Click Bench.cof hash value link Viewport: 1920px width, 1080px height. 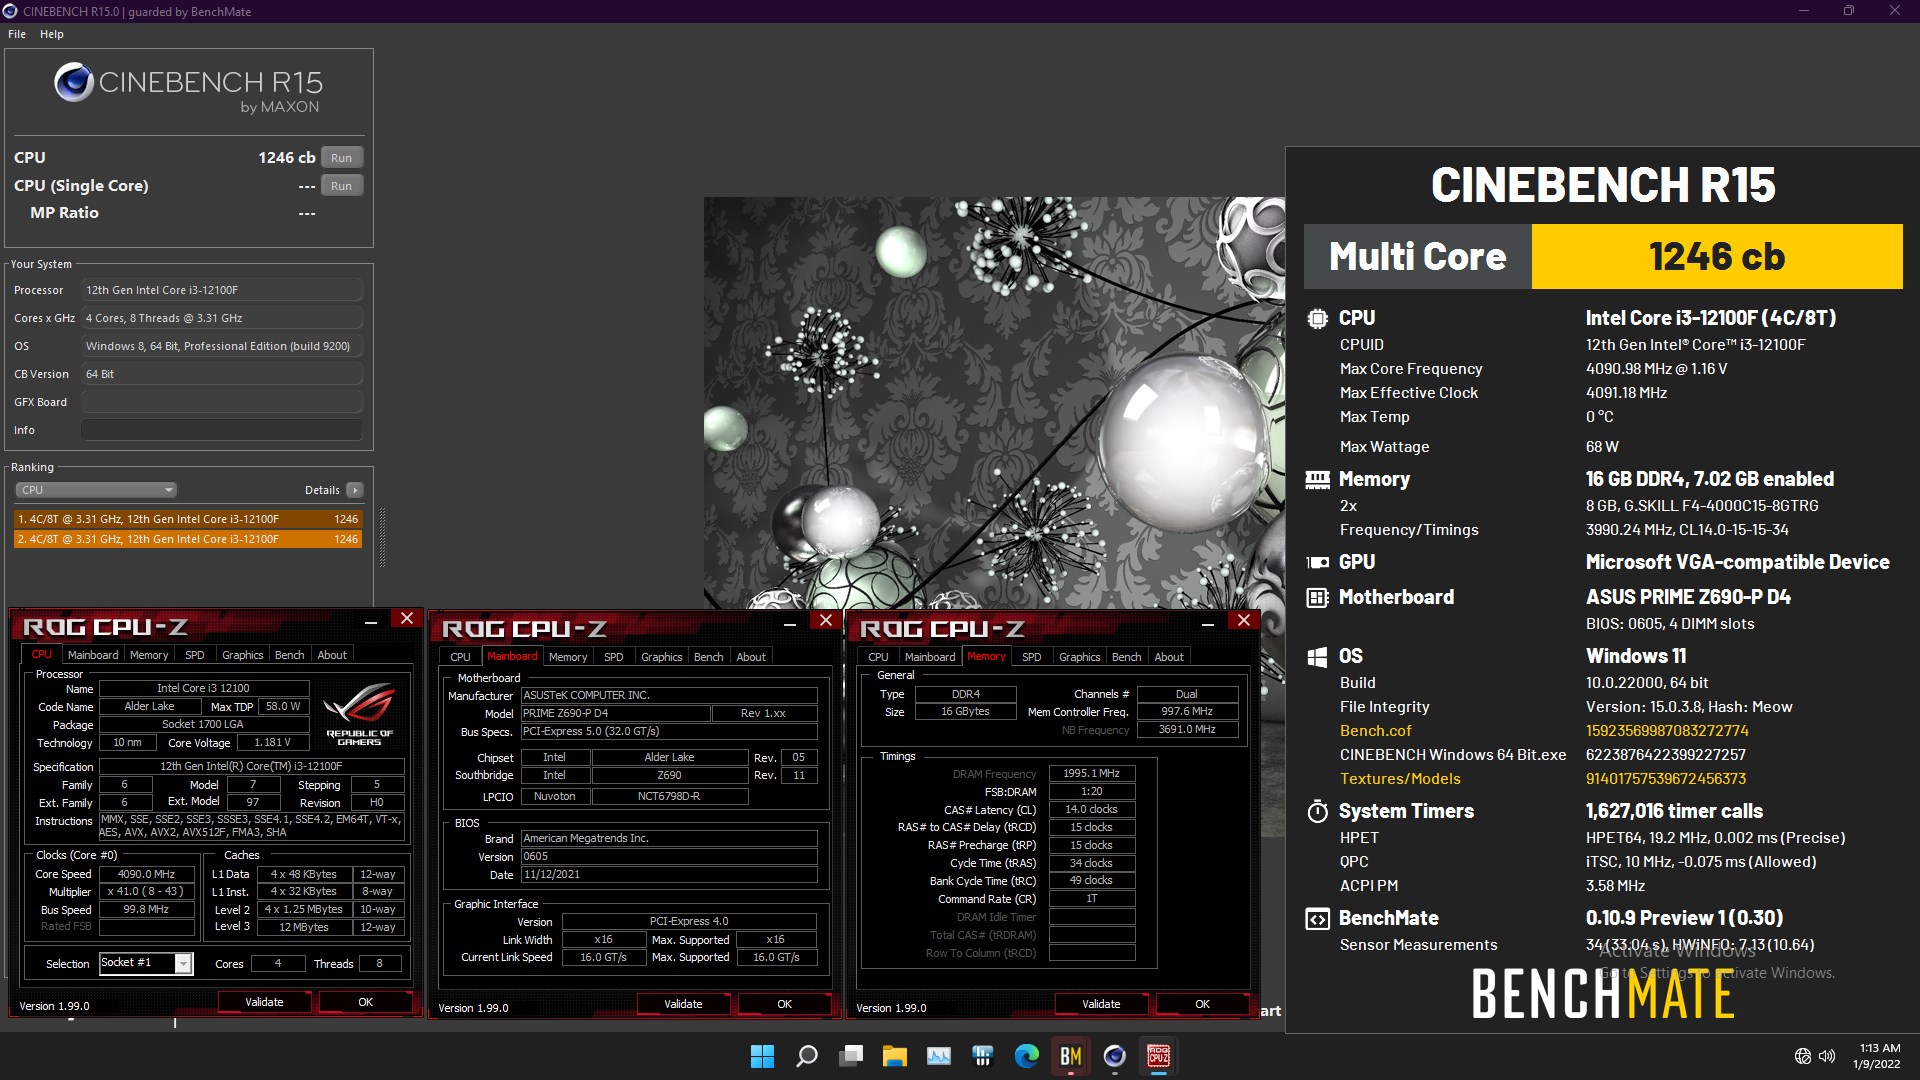pos(1667,731)
